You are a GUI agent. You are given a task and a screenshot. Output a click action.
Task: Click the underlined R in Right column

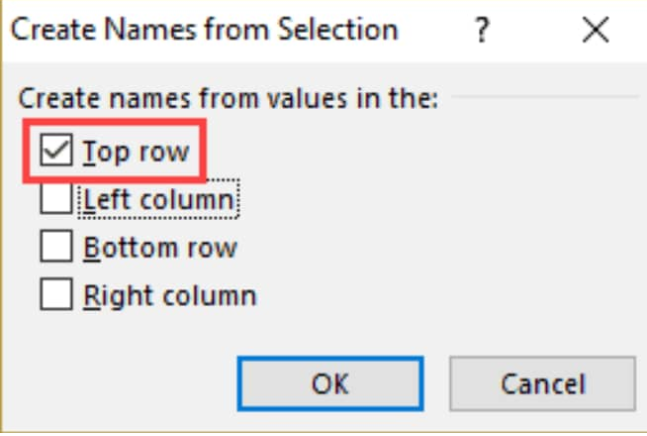point(92,296)
